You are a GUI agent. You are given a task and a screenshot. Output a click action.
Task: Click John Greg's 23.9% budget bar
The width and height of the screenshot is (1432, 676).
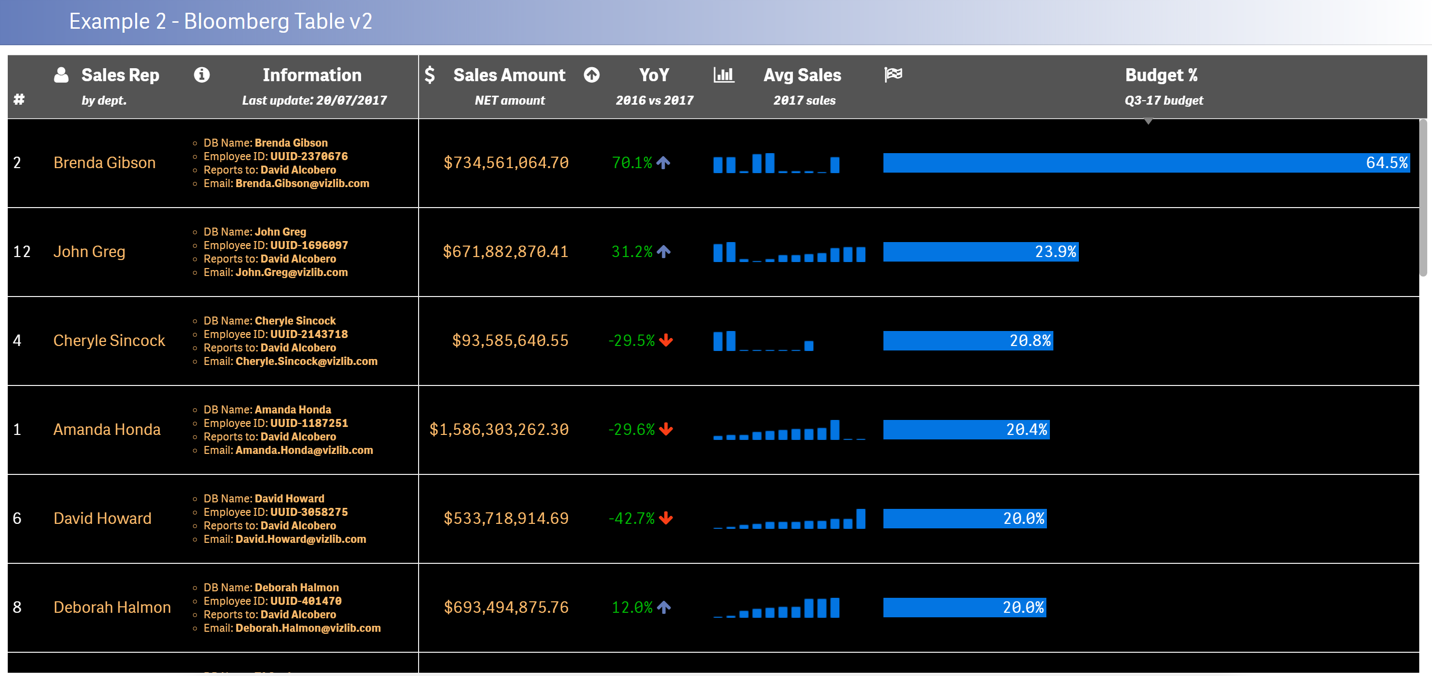[x=981, y=252]
